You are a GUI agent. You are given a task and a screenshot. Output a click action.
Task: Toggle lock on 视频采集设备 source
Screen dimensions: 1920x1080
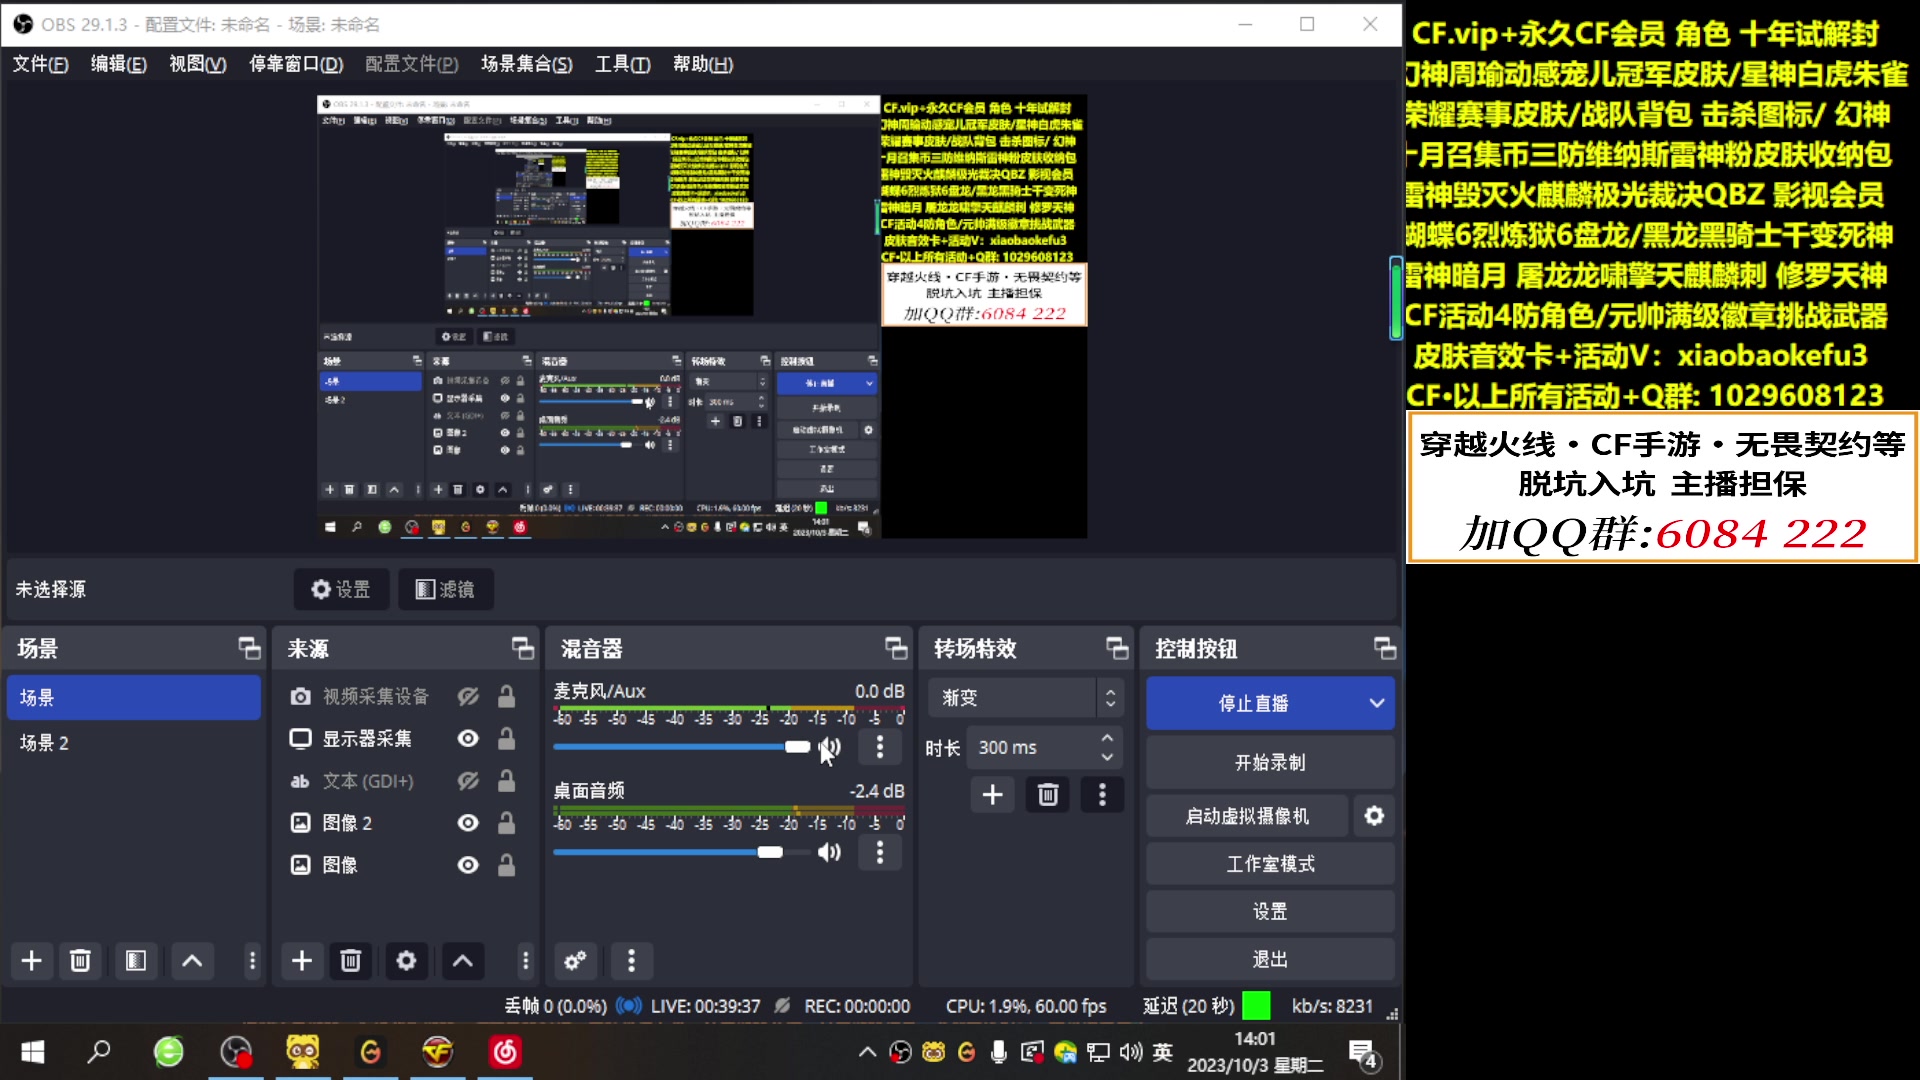tap(507, 696)
